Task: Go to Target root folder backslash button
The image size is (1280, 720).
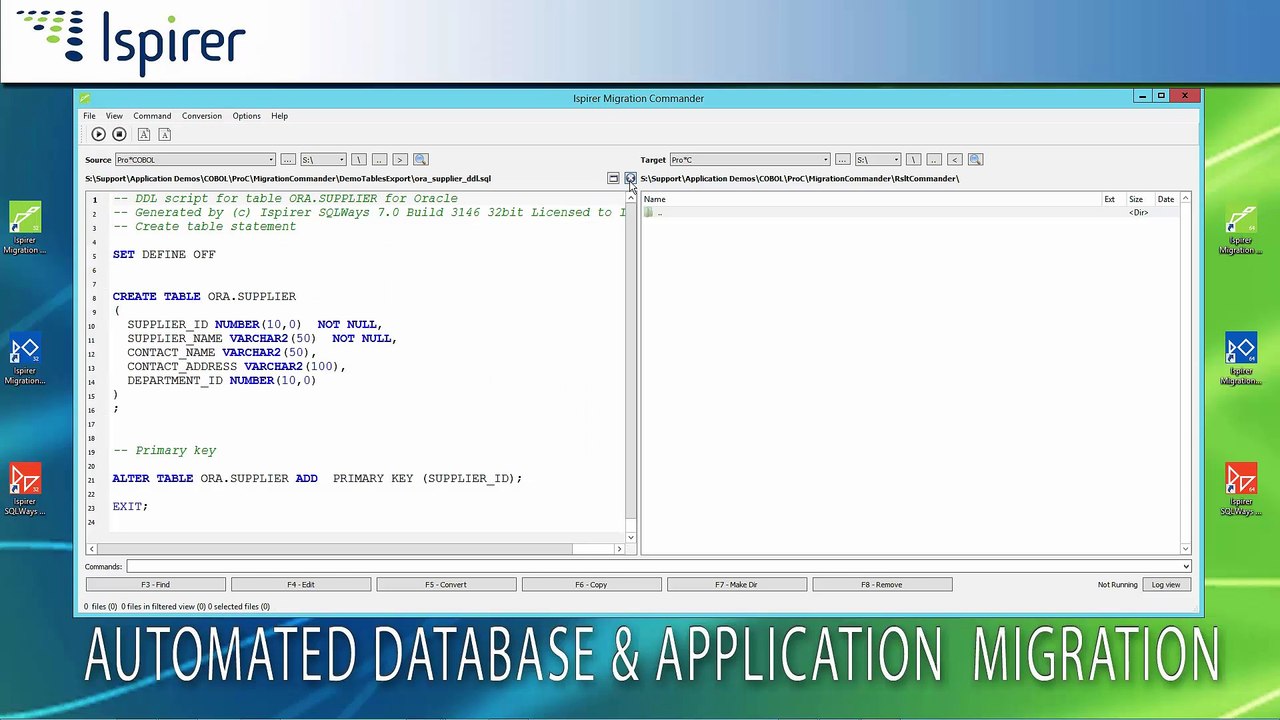Action: point(913,160)
